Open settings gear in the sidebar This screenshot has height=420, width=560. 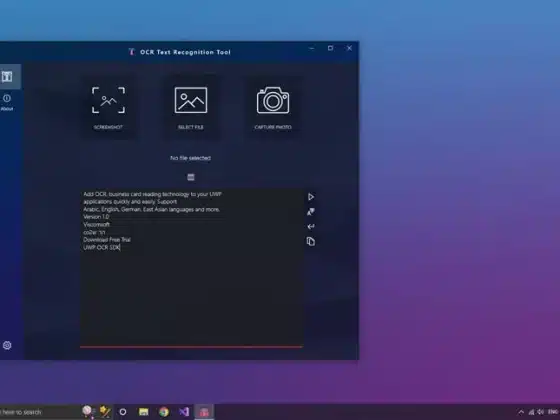tap(7, 345)
